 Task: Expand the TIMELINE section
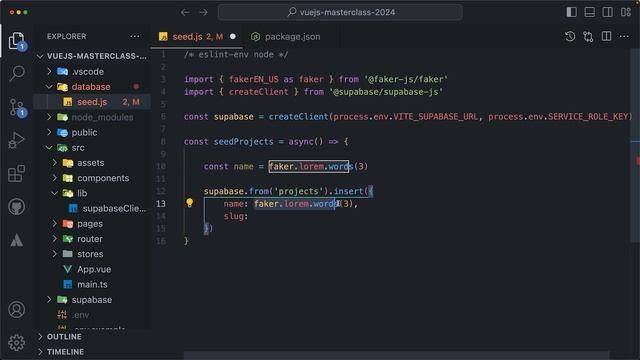coord(93,352)
